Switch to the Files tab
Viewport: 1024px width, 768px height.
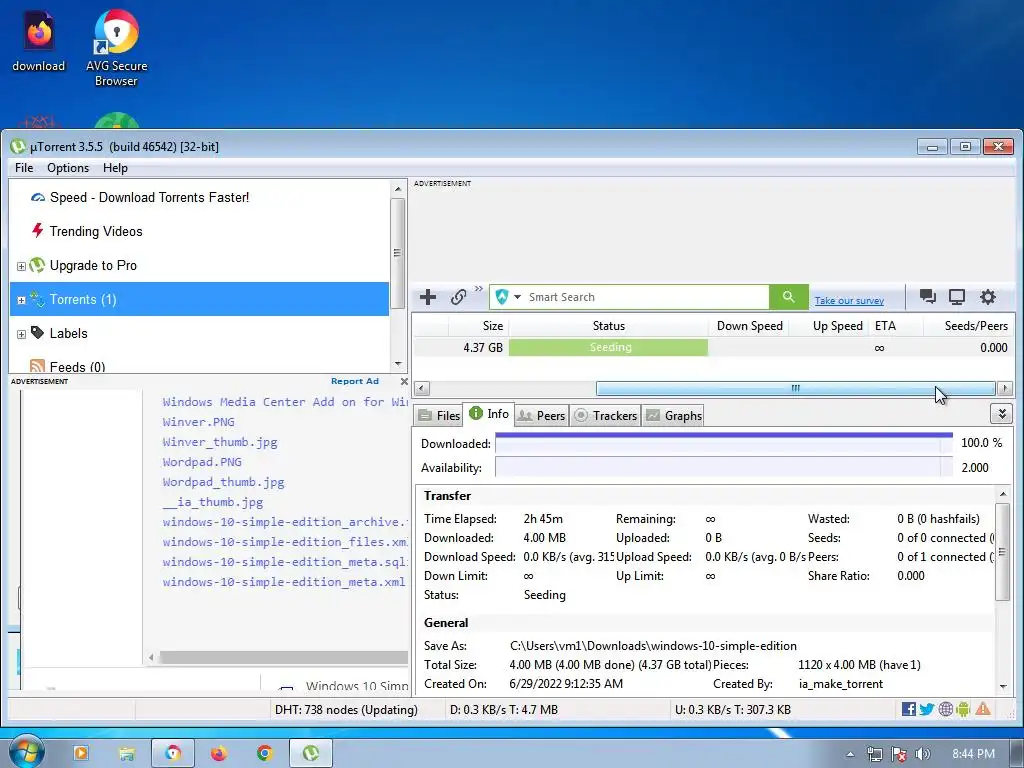[x=439, y=415]
